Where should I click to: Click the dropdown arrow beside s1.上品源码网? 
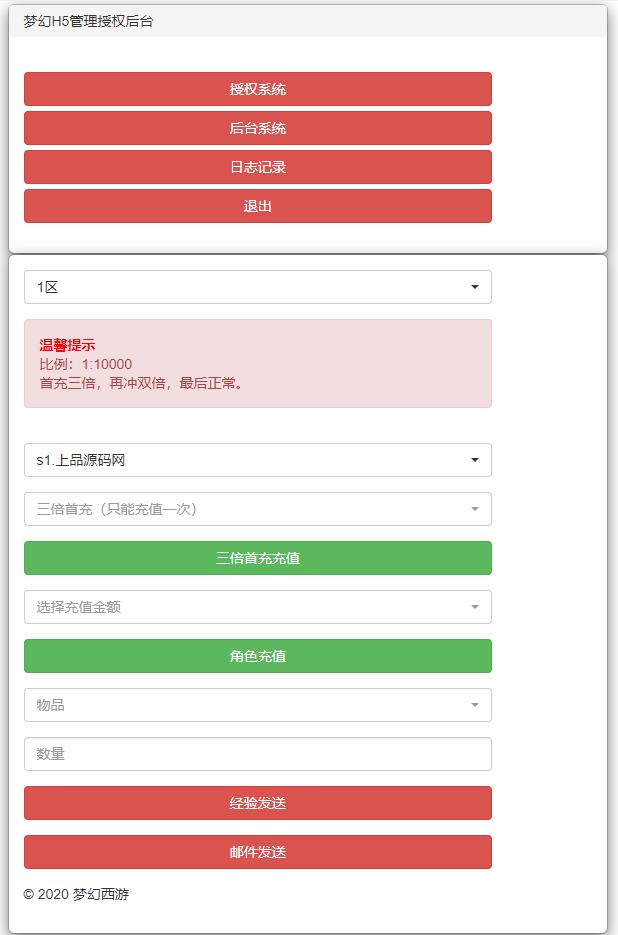click(x=477, y=460)
